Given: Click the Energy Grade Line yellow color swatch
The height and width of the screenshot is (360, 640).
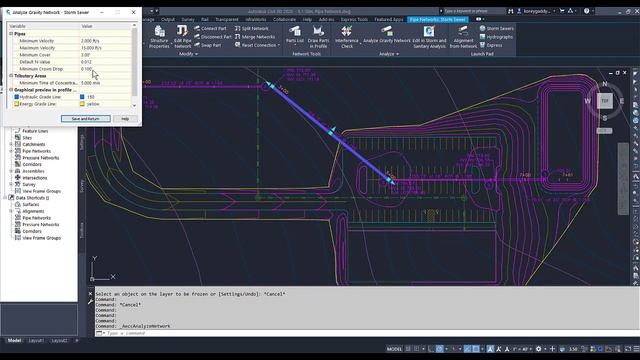Looking at the screenshot, I should [82, 104].
